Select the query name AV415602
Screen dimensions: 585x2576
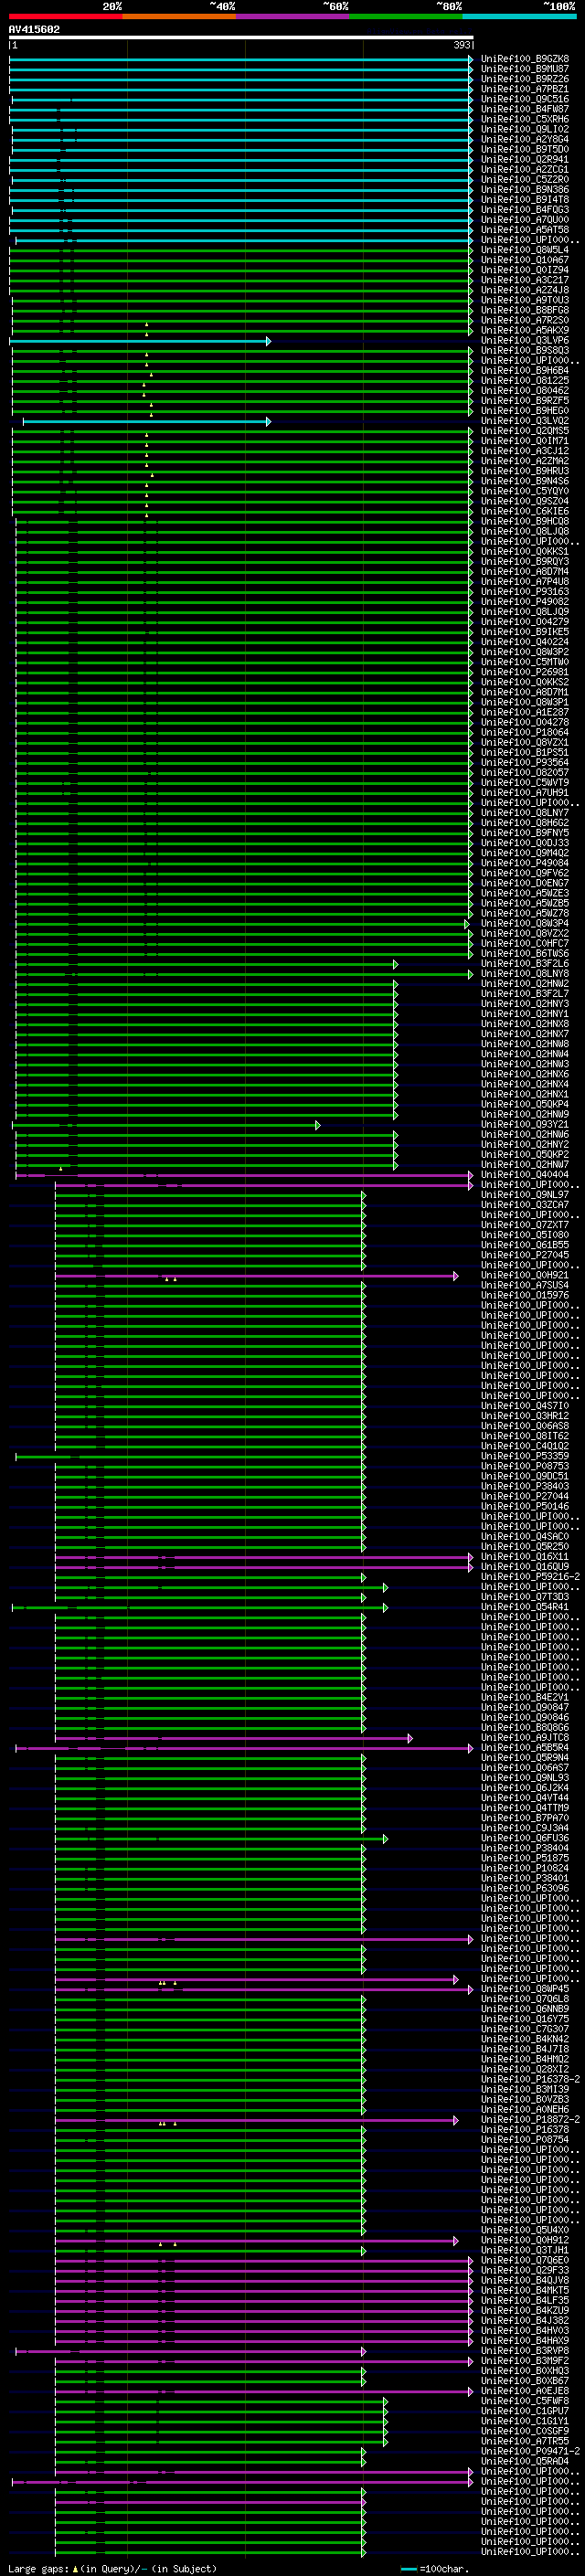tap(34, 30)
